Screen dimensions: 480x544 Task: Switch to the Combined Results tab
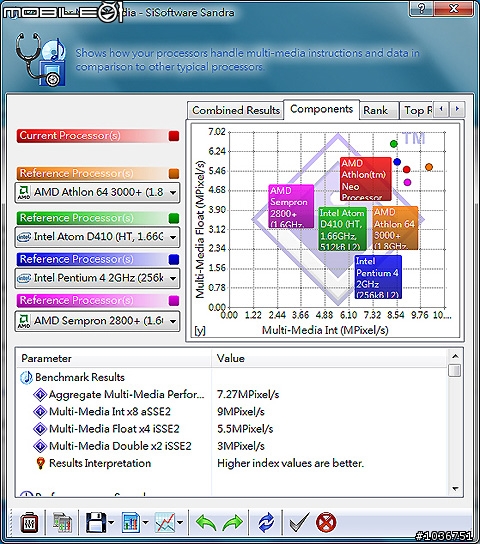pos(236,111)
